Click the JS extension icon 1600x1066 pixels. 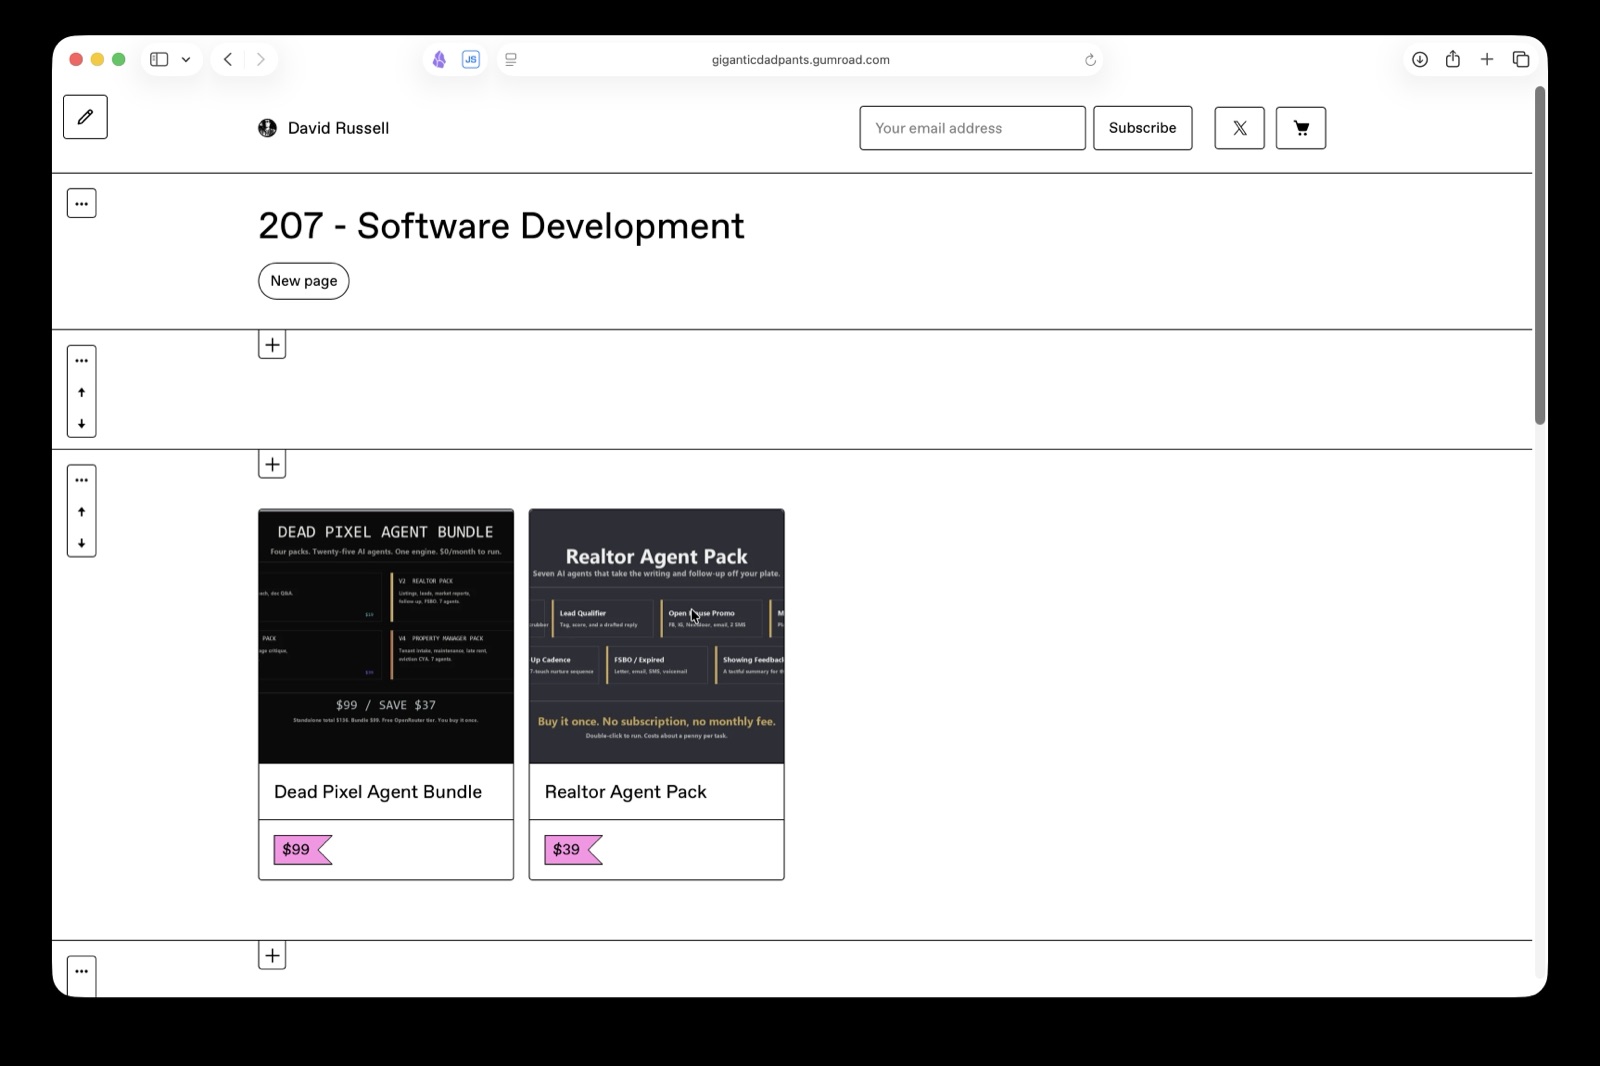(x=471, y=59)
